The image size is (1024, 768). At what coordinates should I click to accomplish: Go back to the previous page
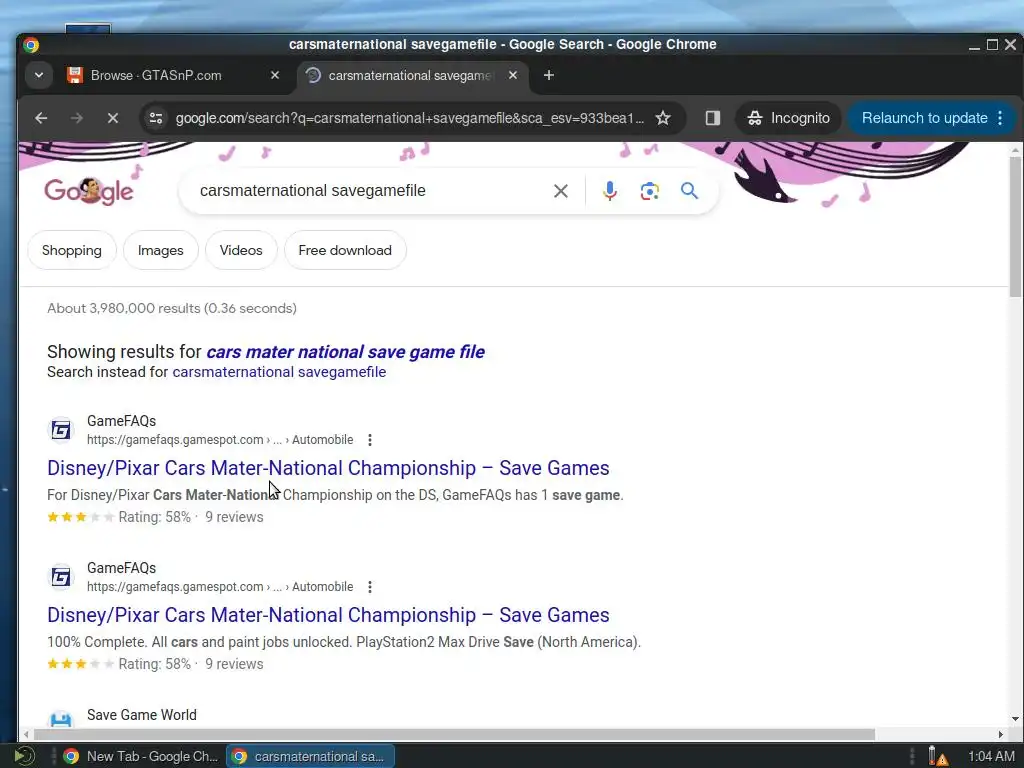tap(41, 118)
